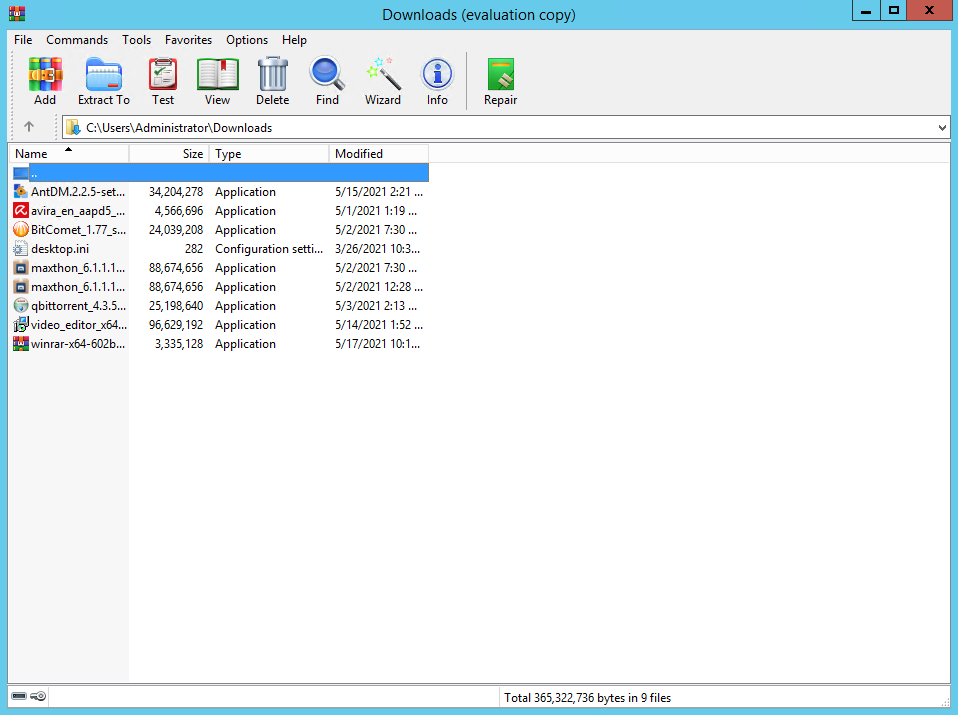Expand the address path dropdown arrow
The image size is (958, 715).
point(942,128)
